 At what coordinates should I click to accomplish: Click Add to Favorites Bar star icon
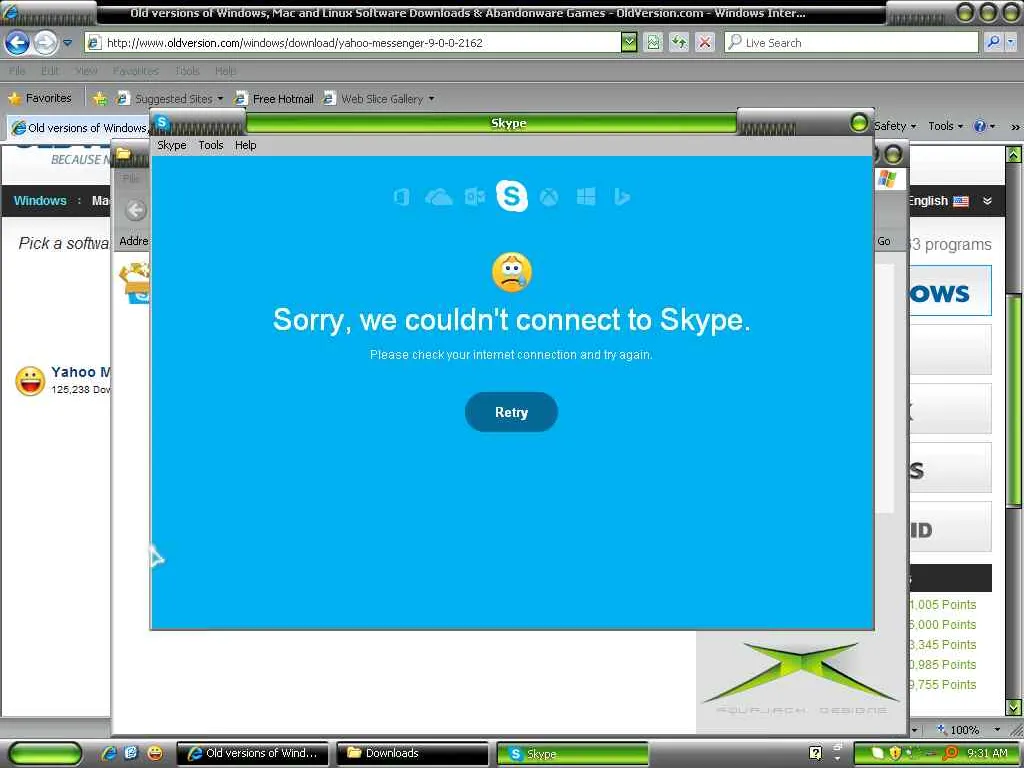click(x=99, y=99)
